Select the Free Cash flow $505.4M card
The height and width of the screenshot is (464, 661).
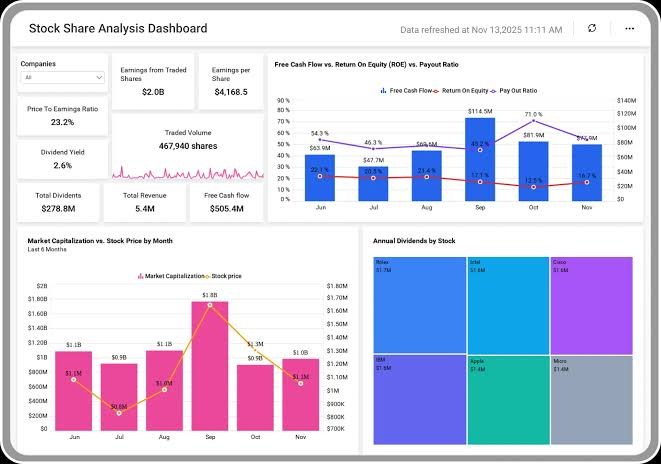pyautogui.click(x=226, y=202)
